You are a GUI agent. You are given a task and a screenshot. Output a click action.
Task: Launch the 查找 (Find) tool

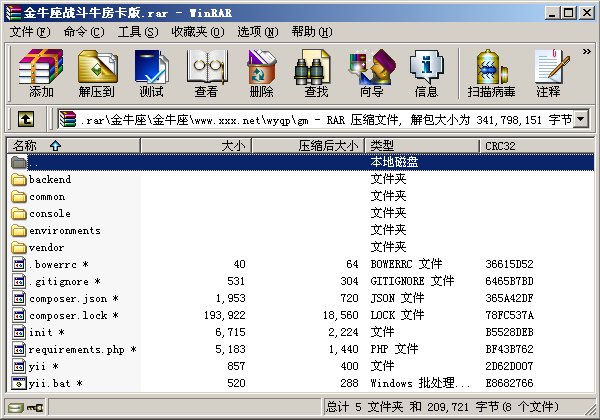(x=316, y=74)
